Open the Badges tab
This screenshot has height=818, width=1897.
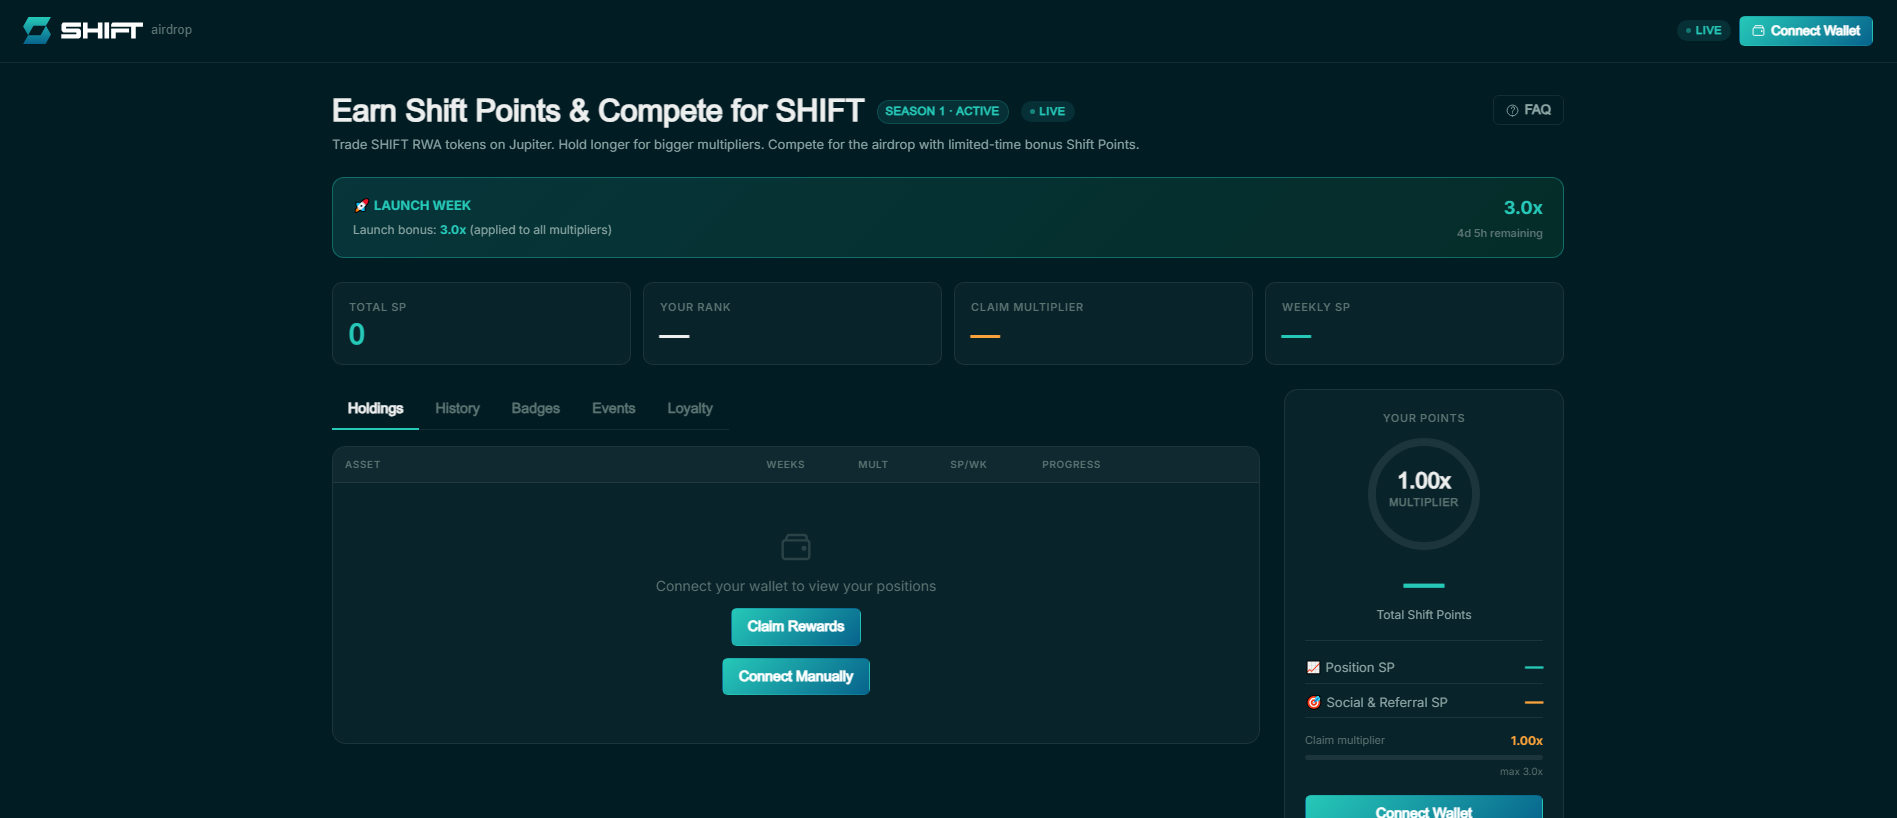pyautogui.click(x=535, y=409)
